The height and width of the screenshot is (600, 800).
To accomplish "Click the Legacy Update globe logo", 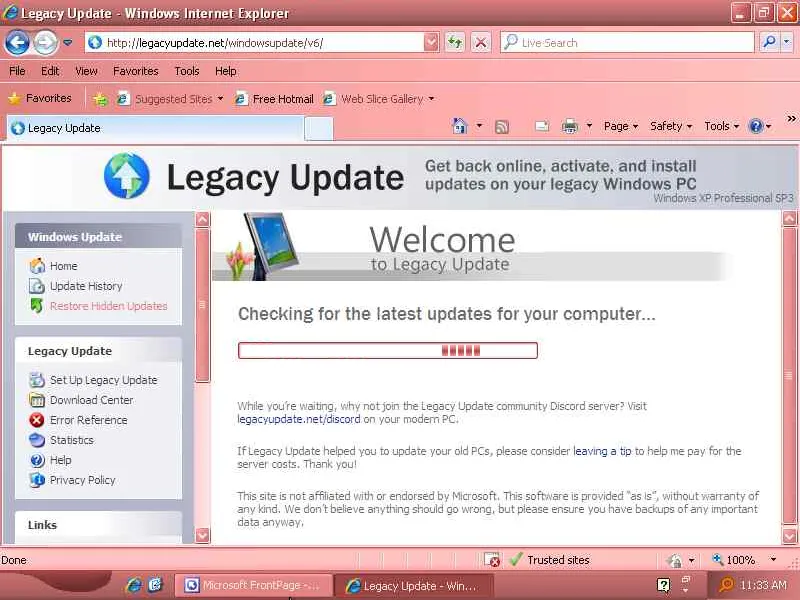I will pyautogui.click(x=127, y=176).
